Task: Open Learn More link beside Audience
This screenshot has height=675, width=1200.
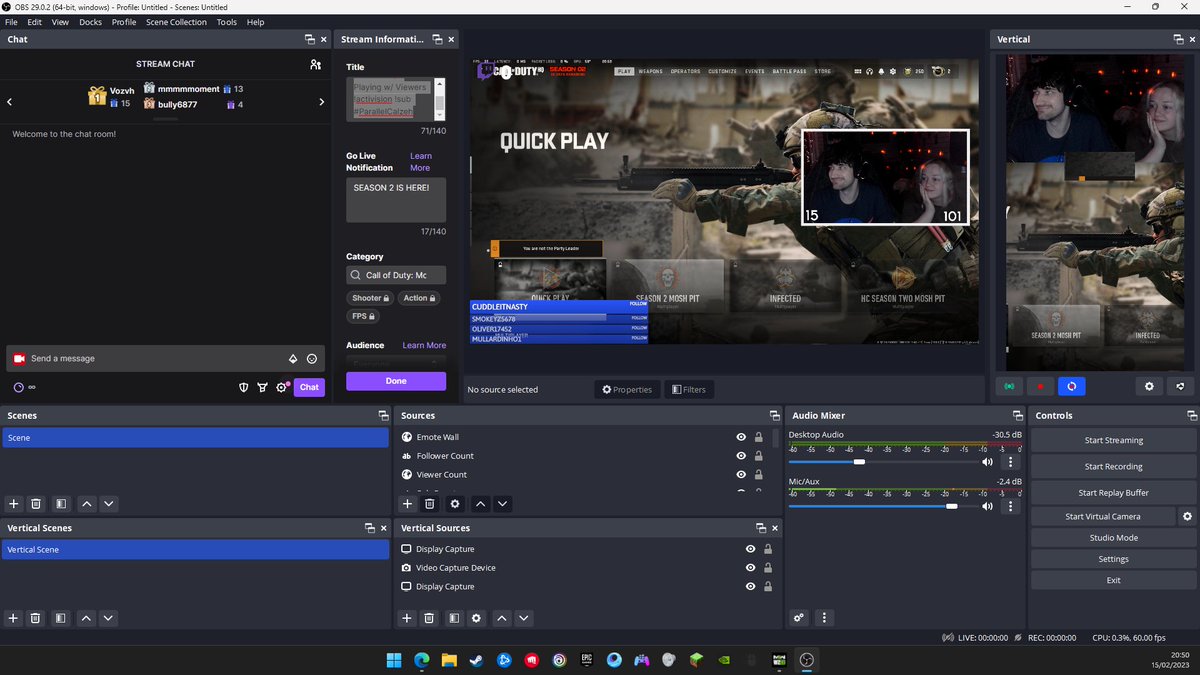Action: click(424, 345)
